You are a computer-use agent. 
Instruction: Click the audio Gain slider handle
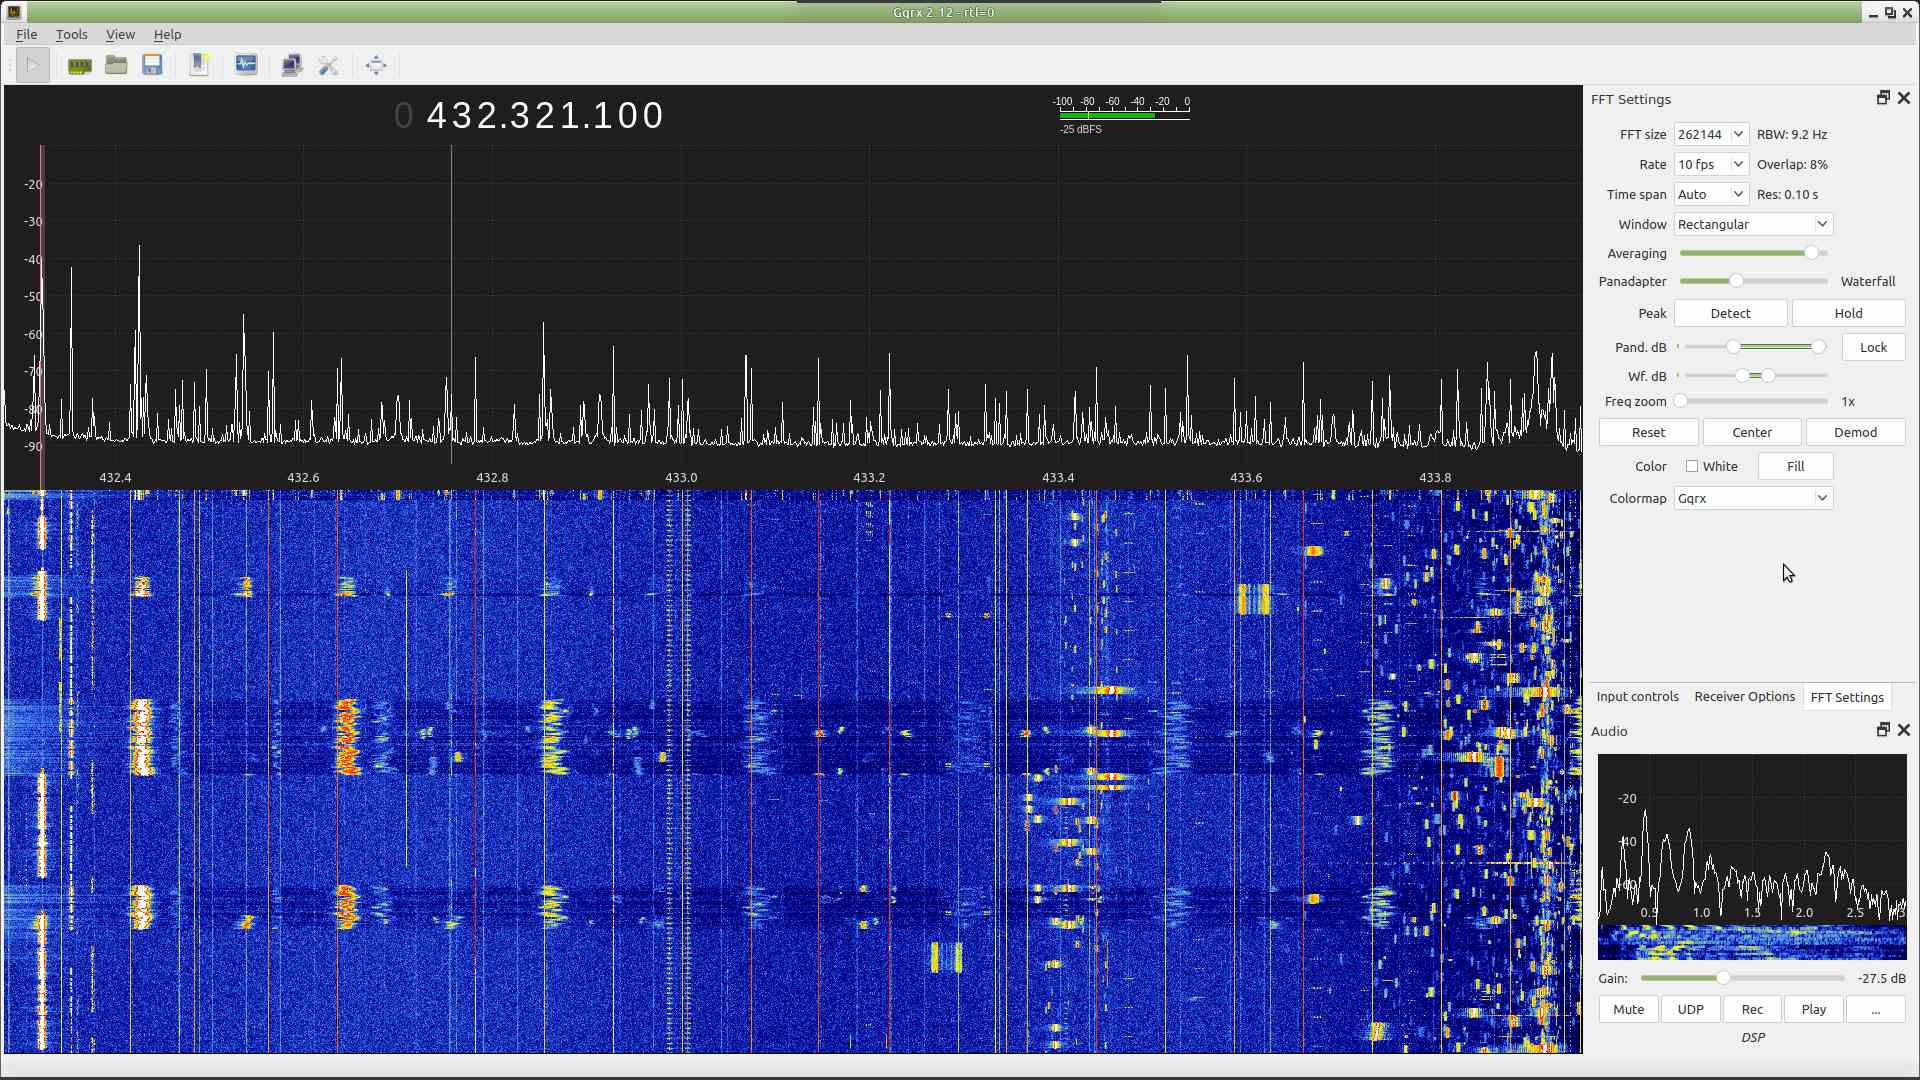[x=1723, y=979]
